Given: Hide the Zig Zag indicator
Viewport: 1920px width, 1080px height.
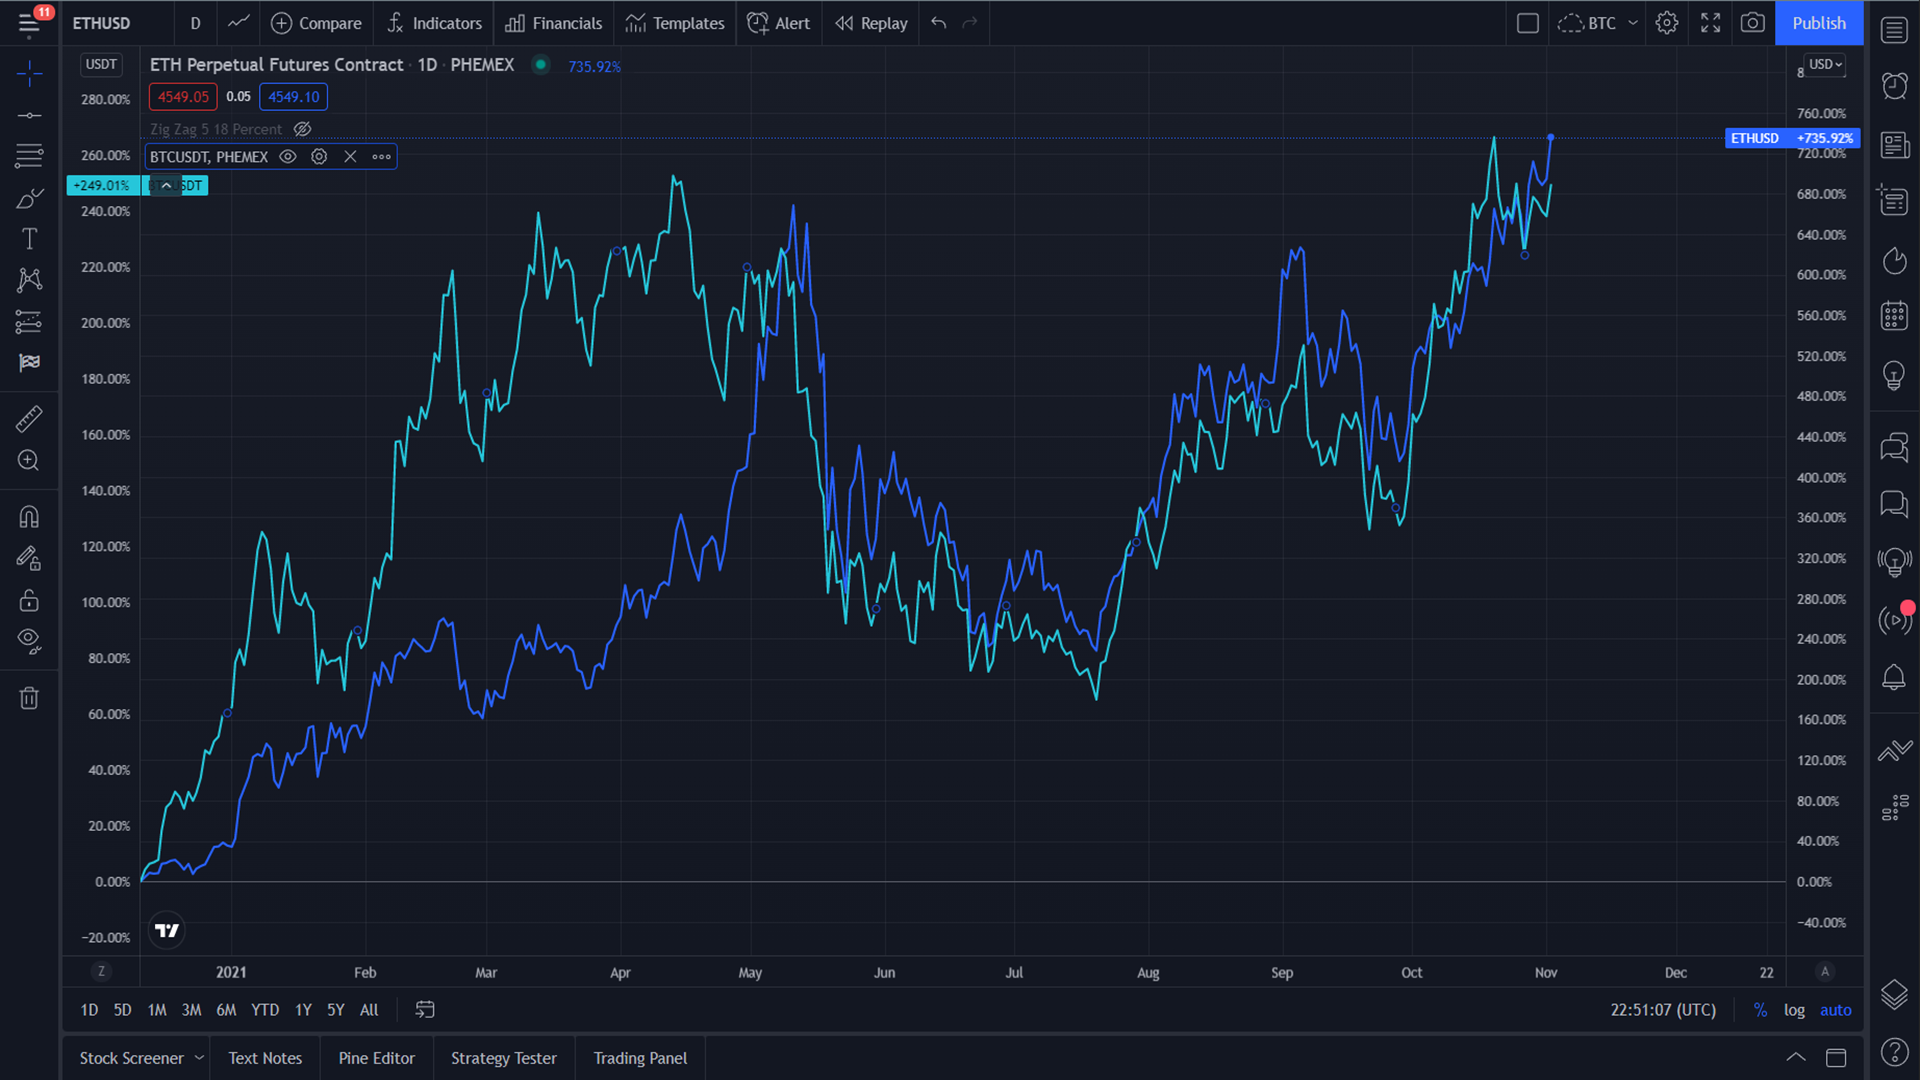Looking at the screenshot, I should point(302,129).
